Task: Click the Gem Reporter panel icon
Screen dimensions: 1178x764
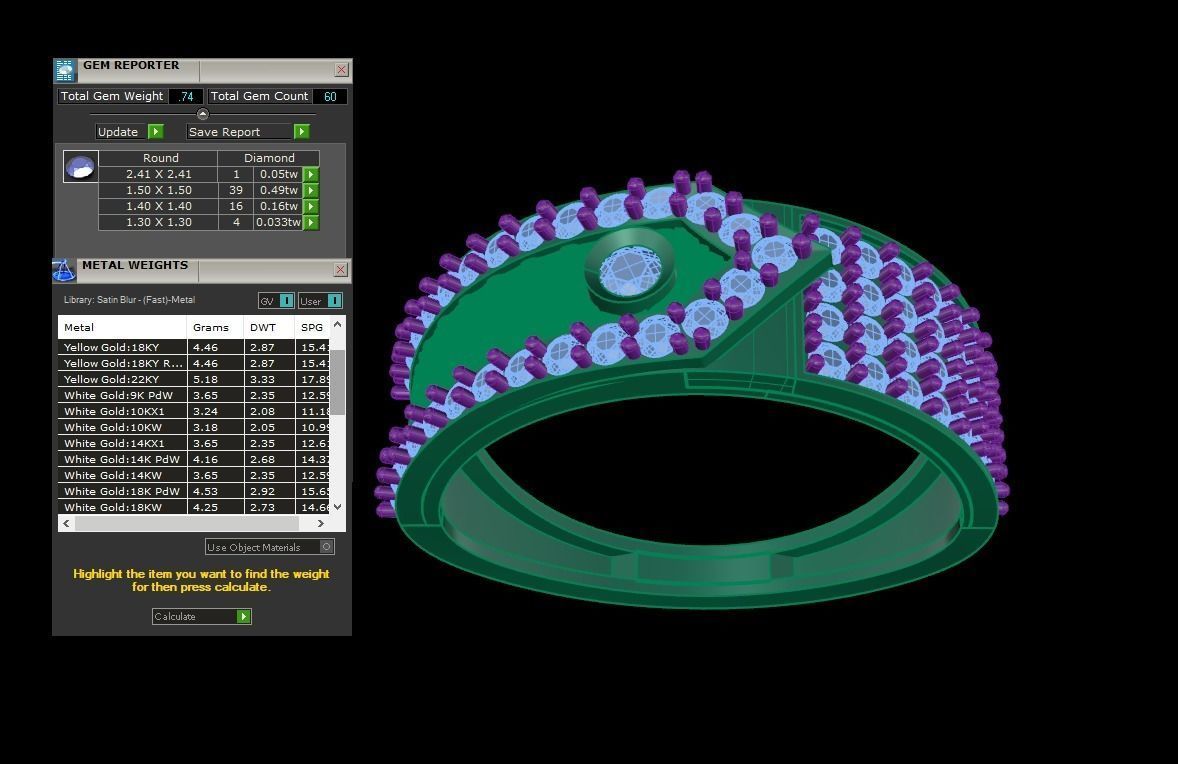Action: click(65, 71)
